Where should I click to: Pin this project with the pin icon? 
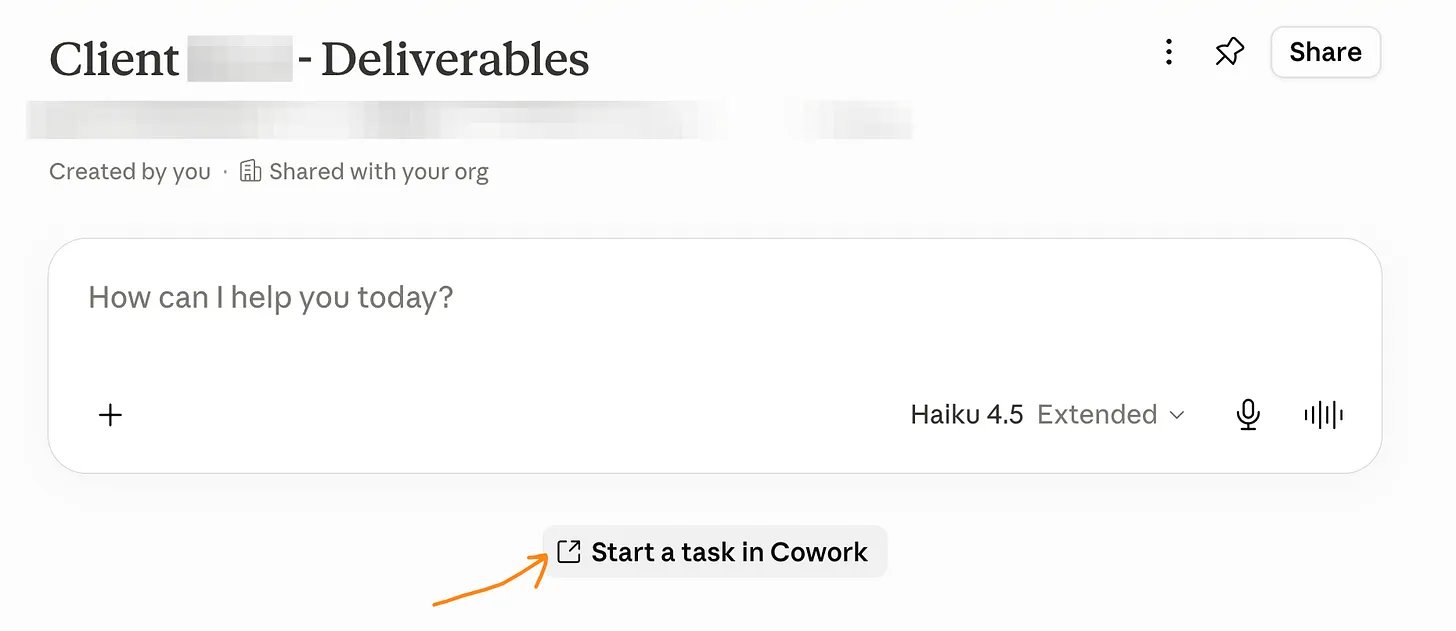pyautogui.click(x=1229, y=52)
